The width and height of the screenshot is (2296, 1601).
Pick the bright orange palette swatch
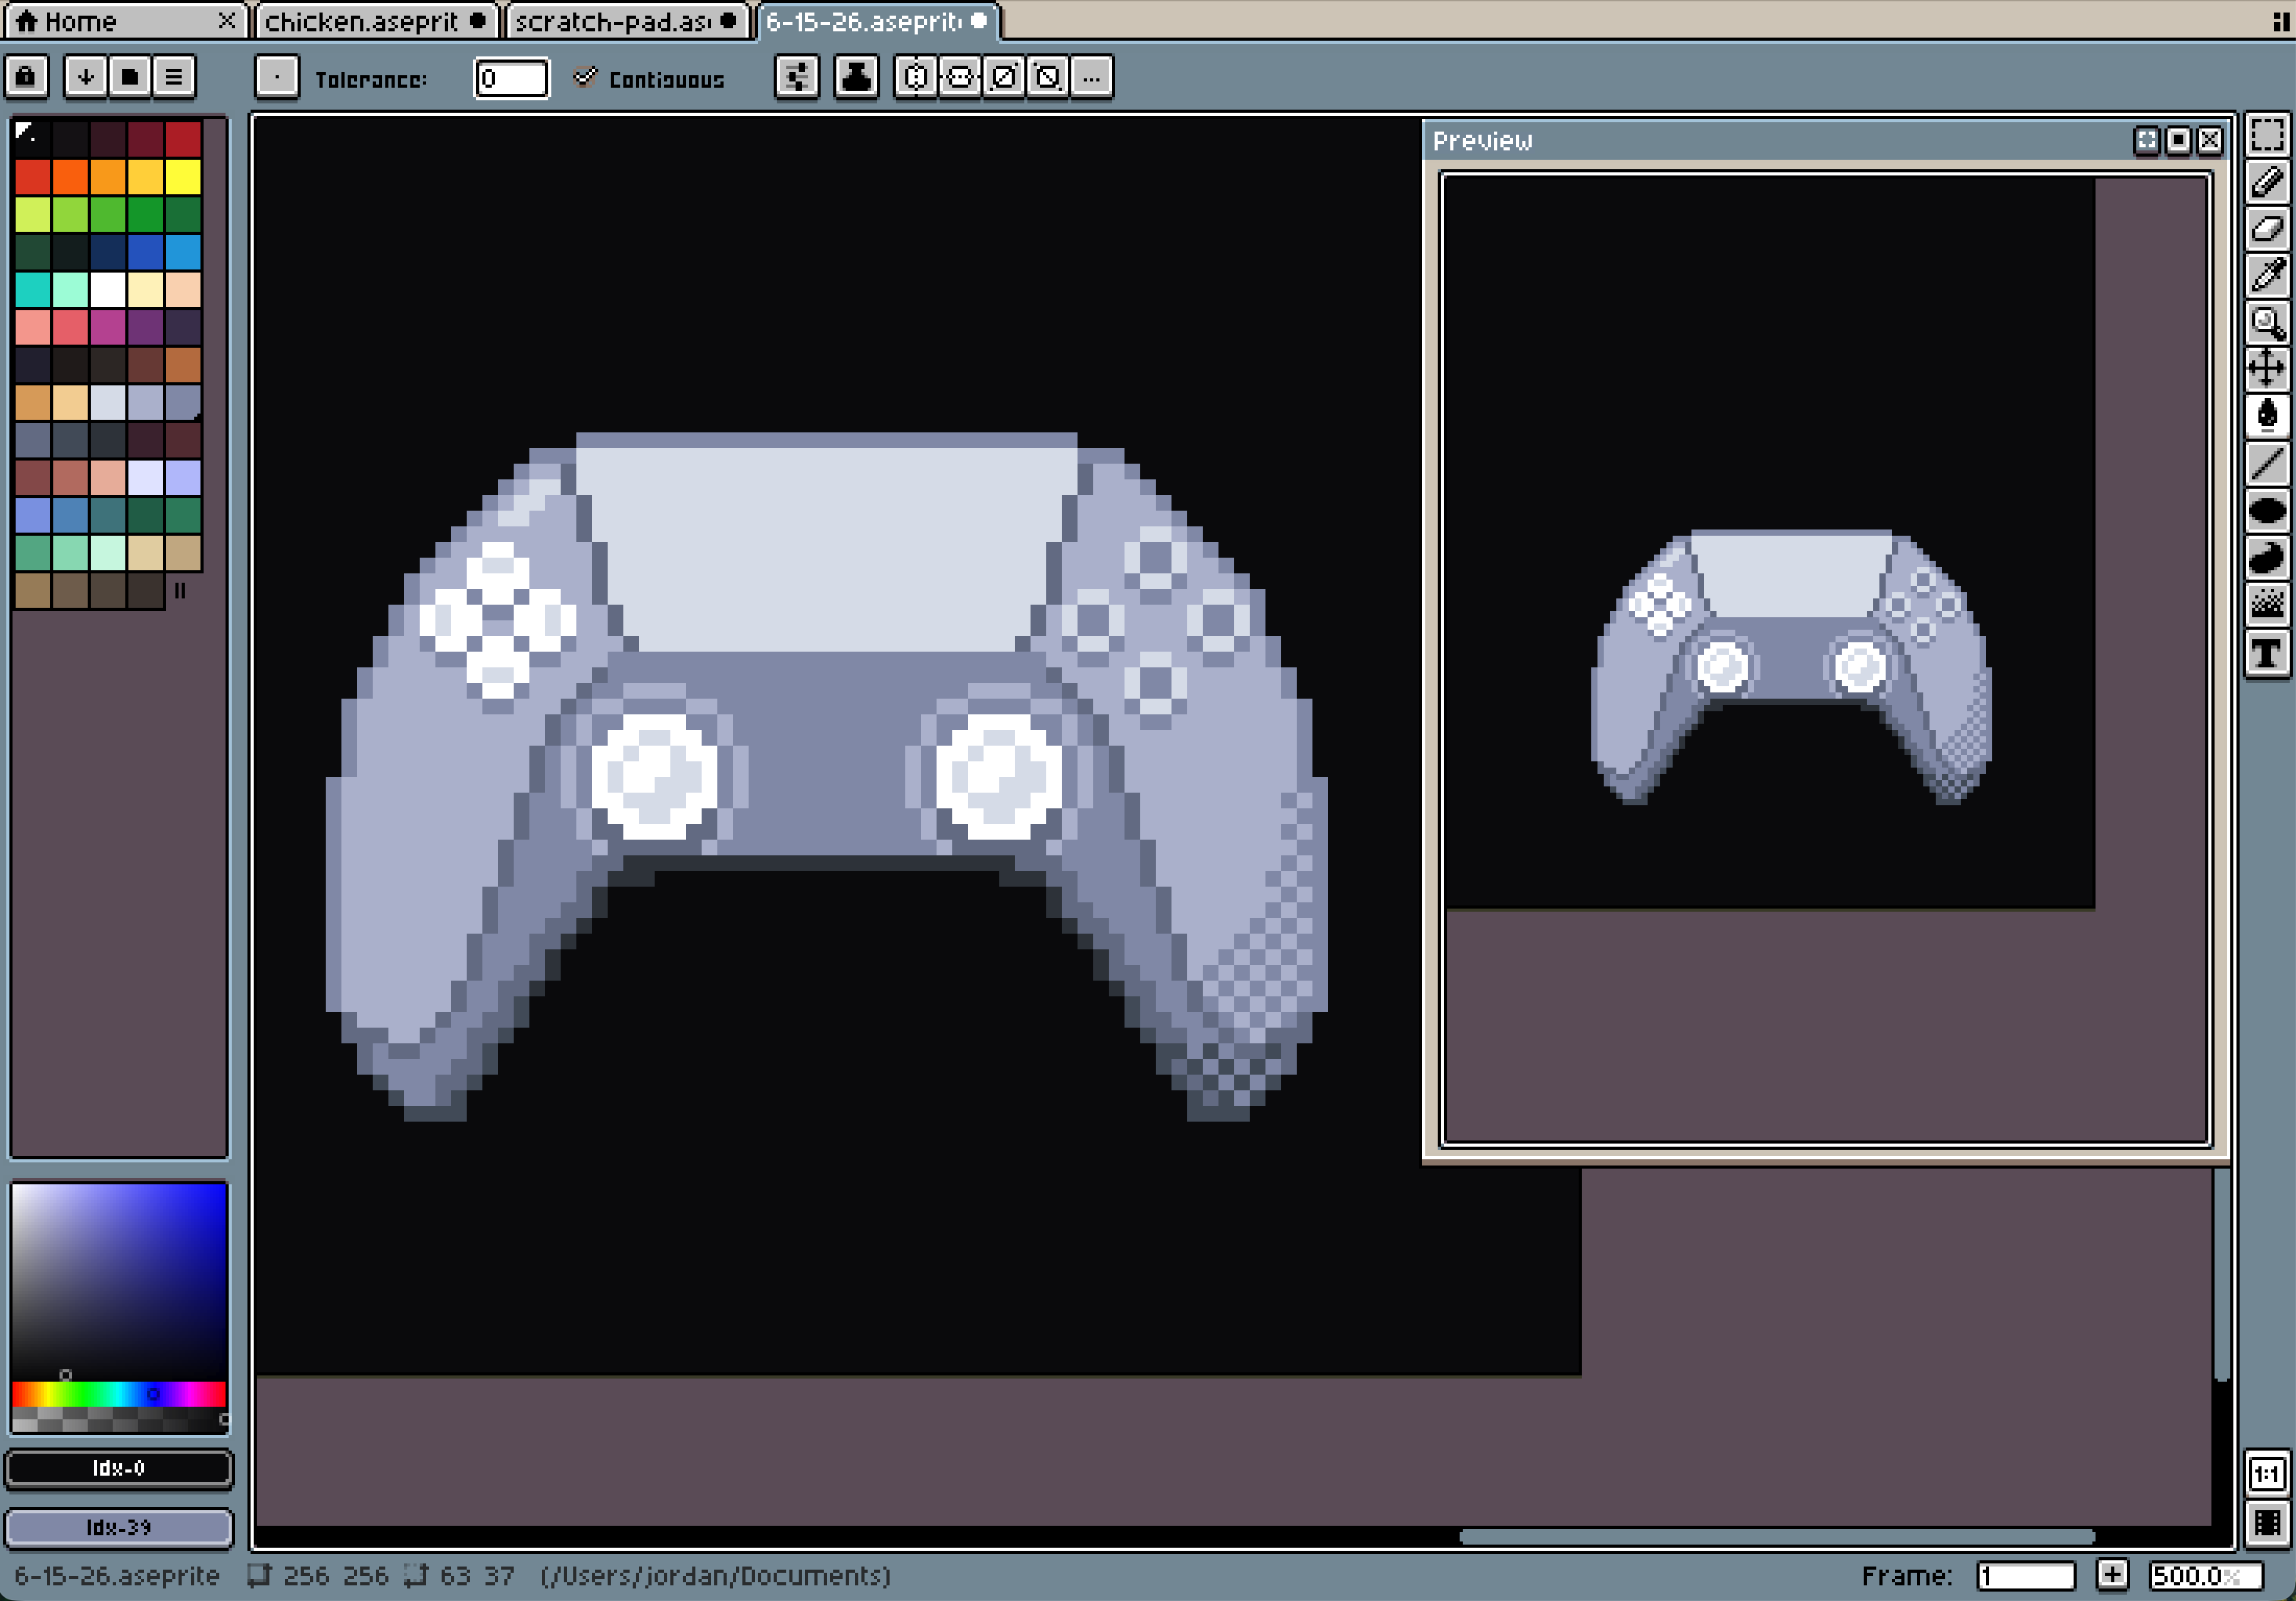click(70, 177)
